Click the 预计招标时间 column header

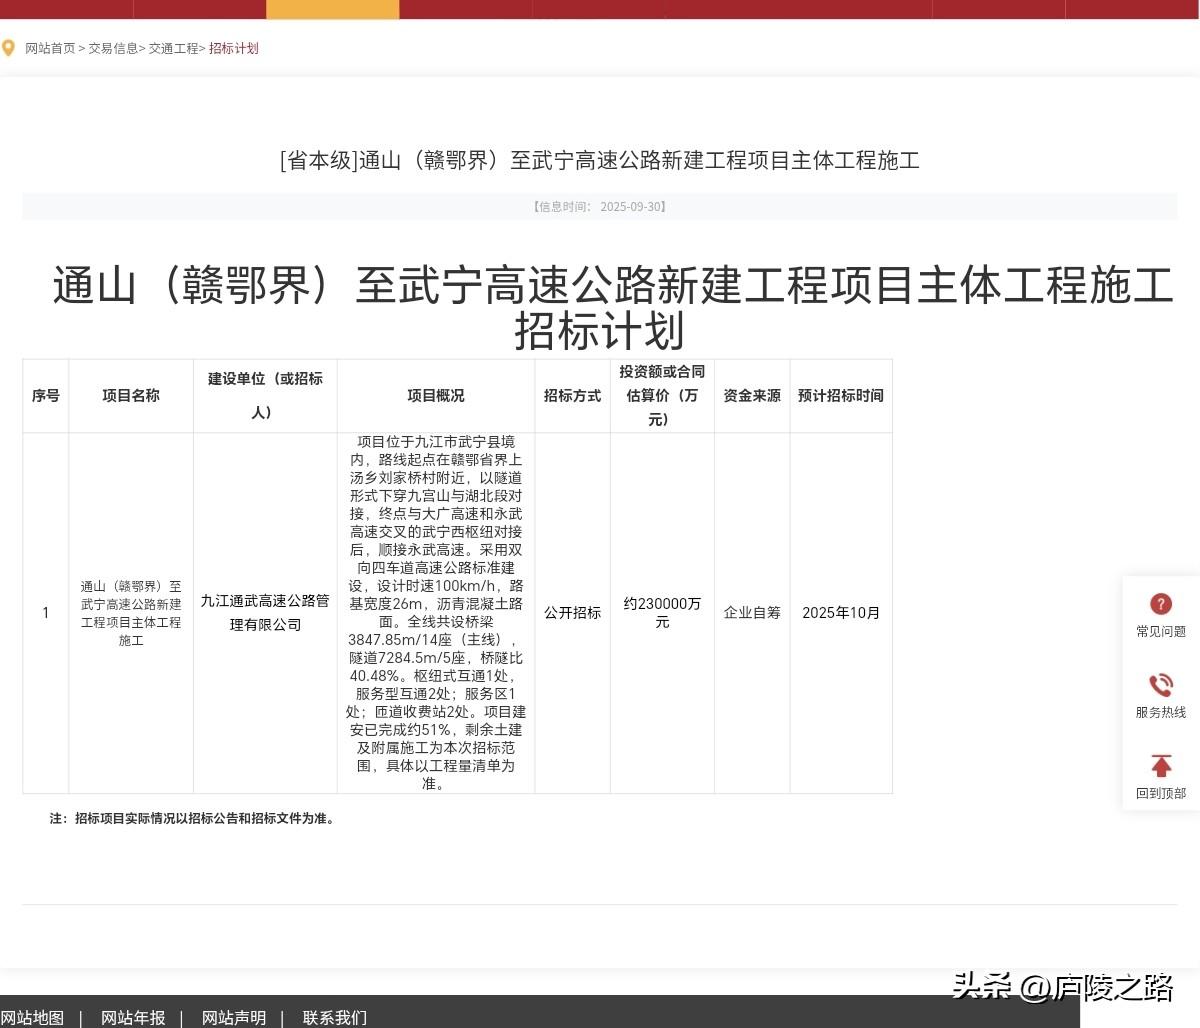pos(841,396)
